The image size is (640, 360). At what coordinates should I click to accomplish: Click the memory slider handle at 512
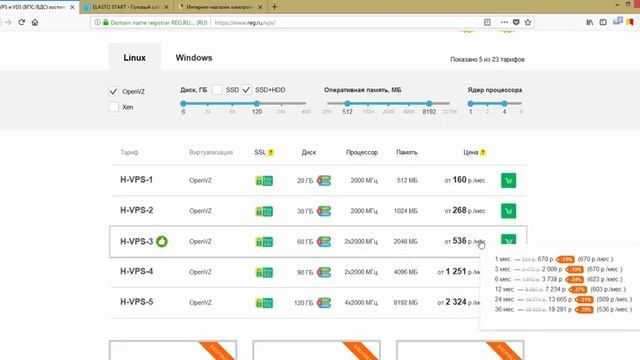(x=347, y=104)
